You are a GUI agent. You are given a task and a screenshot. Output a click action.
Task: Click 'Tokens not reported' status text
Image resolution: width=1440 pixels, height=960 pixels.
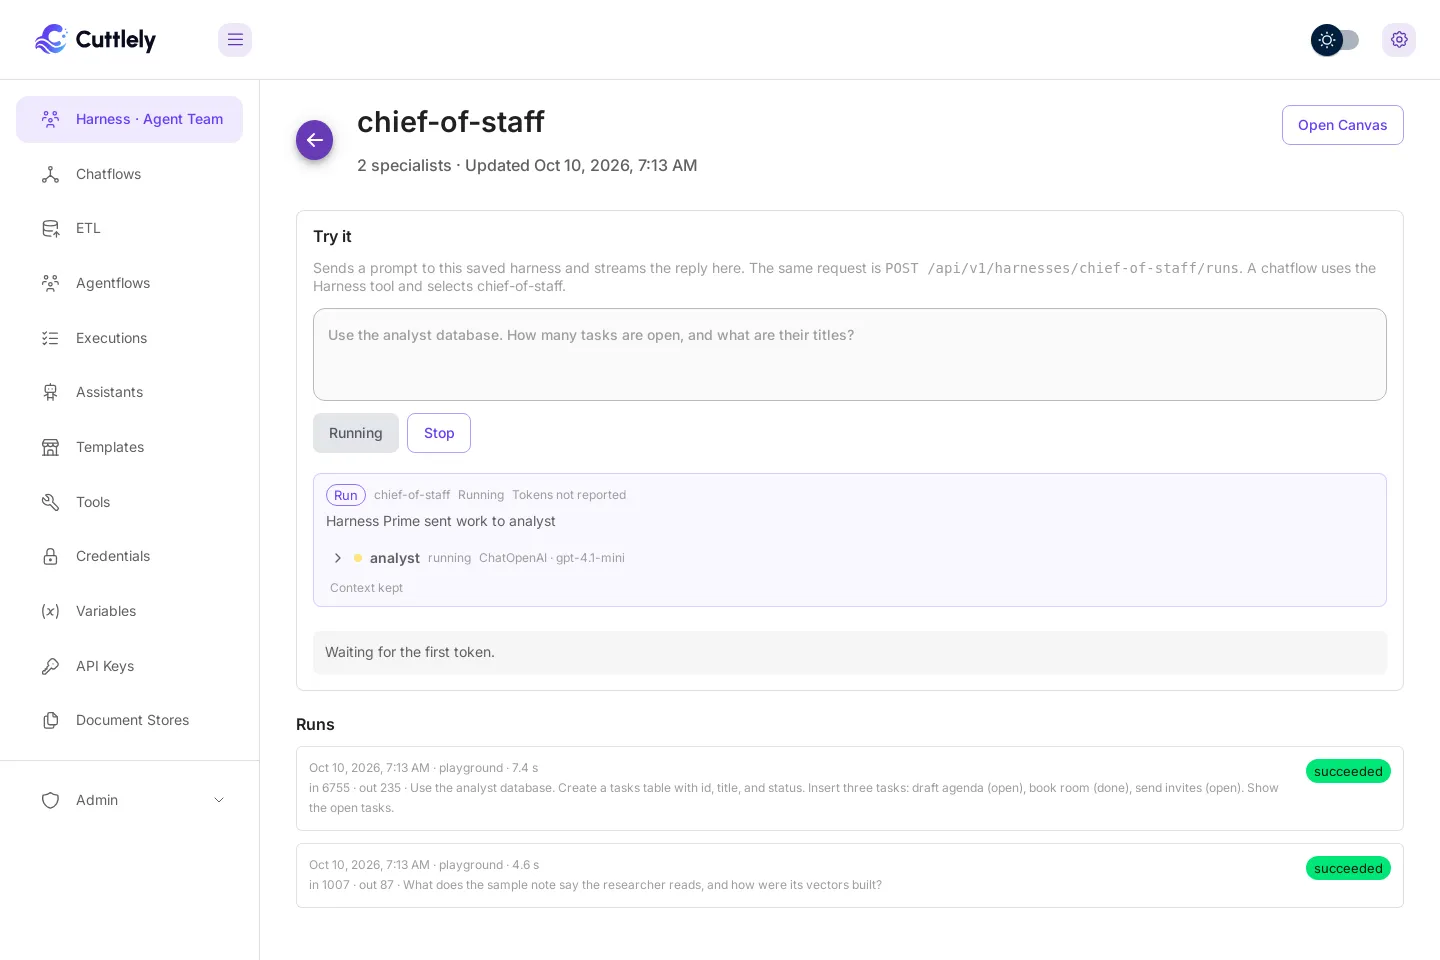click(569, 495)
